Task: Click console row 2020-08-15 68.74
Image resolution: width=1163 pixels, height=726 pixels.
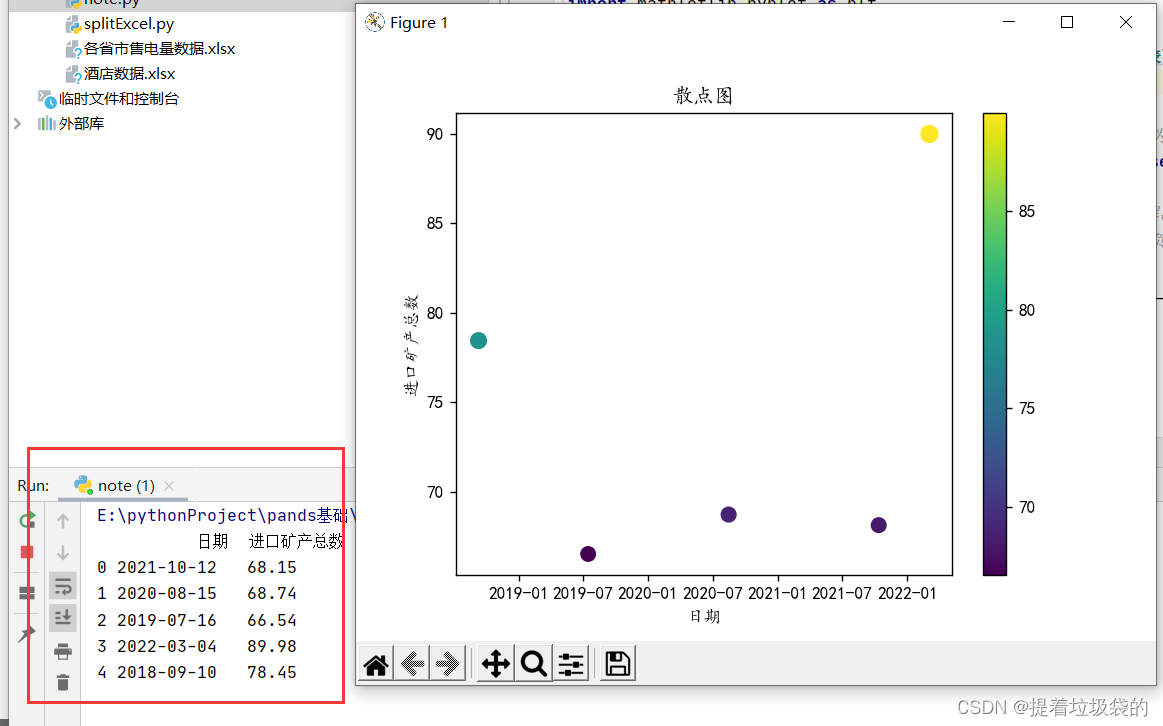Action: coord(197,593)
